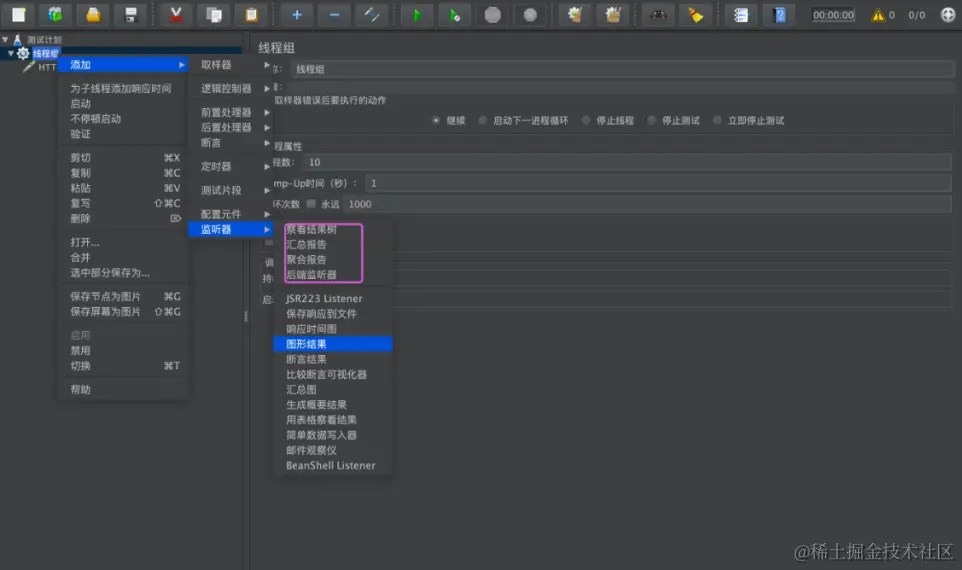
Task: Expand the 配置元件 submenu
Action: tap(230, 214)
